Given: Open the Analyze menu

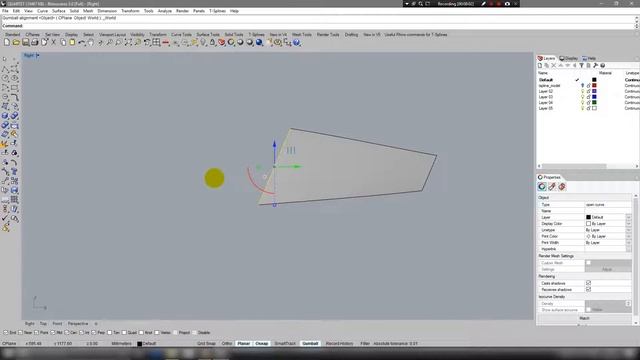Looking at the screenshot, I should pyautogui.click(x=164, y=11).
